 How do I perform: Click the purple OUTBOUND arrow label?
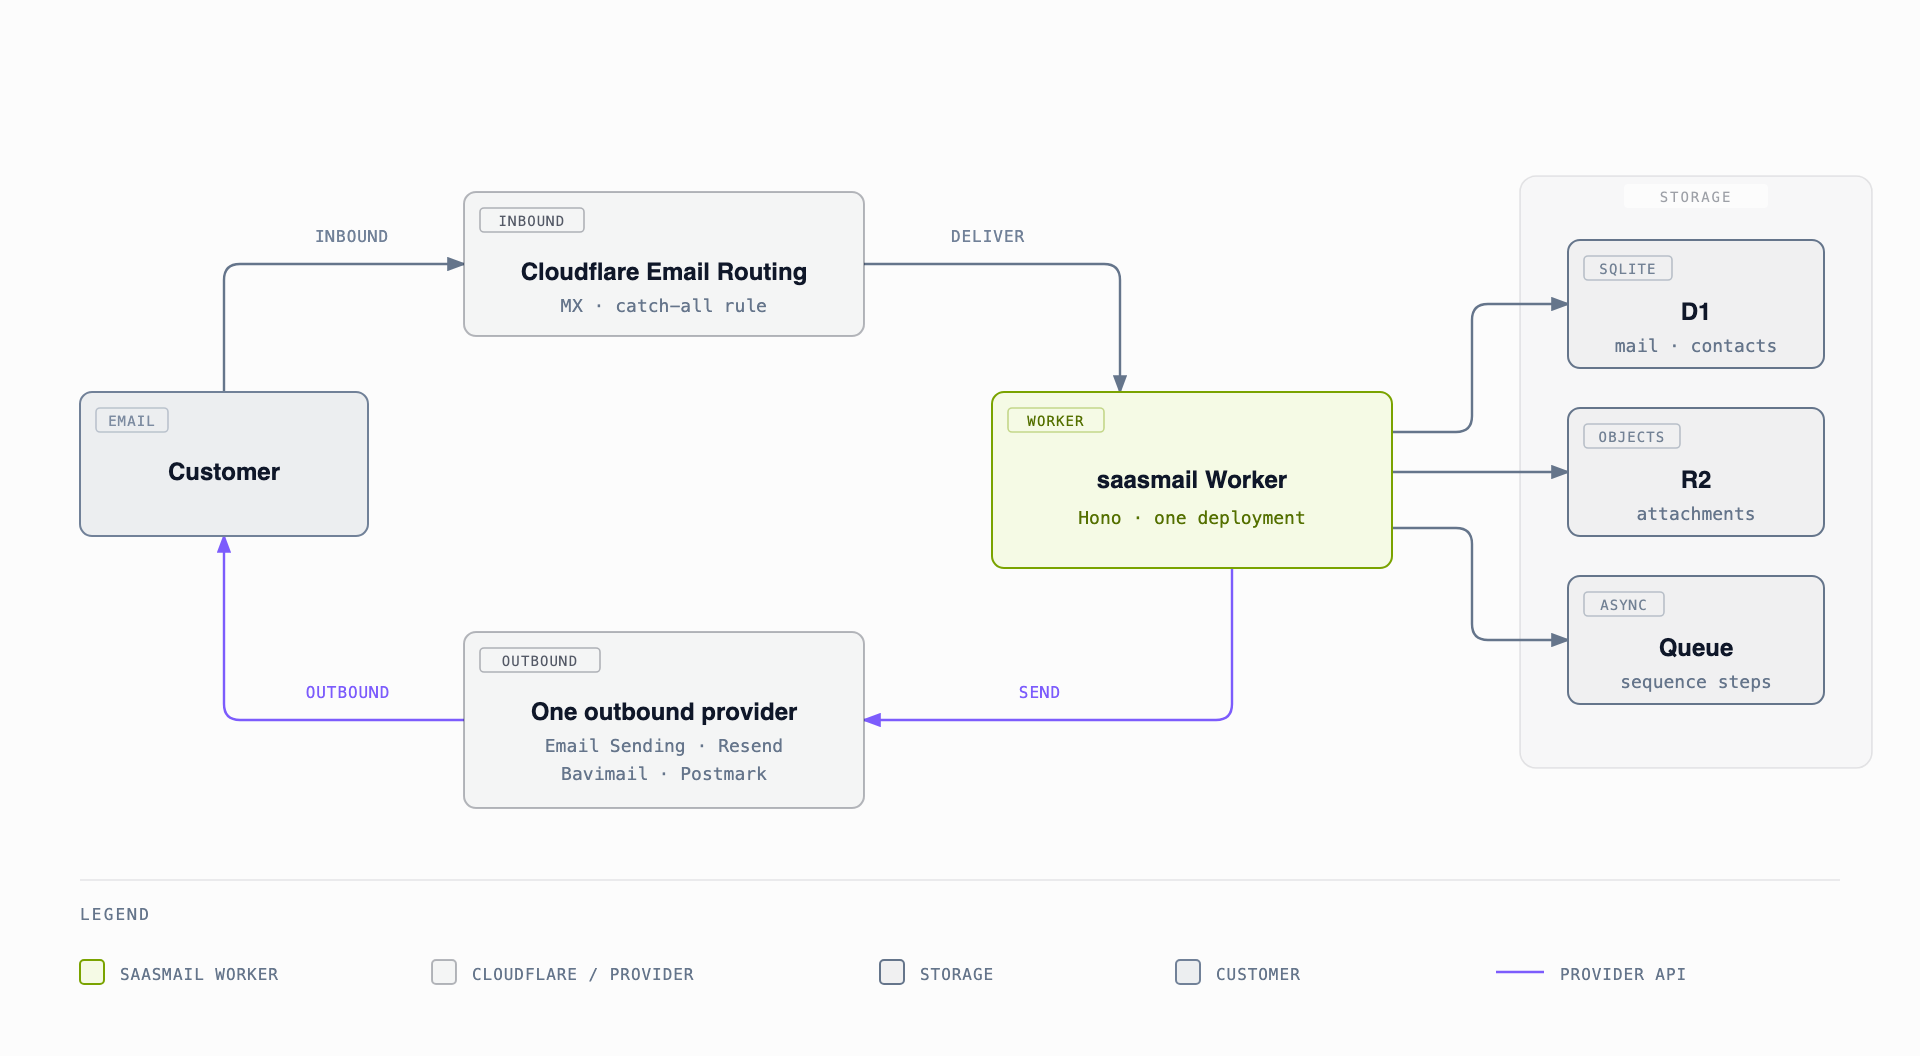click(x=347, y=692)
